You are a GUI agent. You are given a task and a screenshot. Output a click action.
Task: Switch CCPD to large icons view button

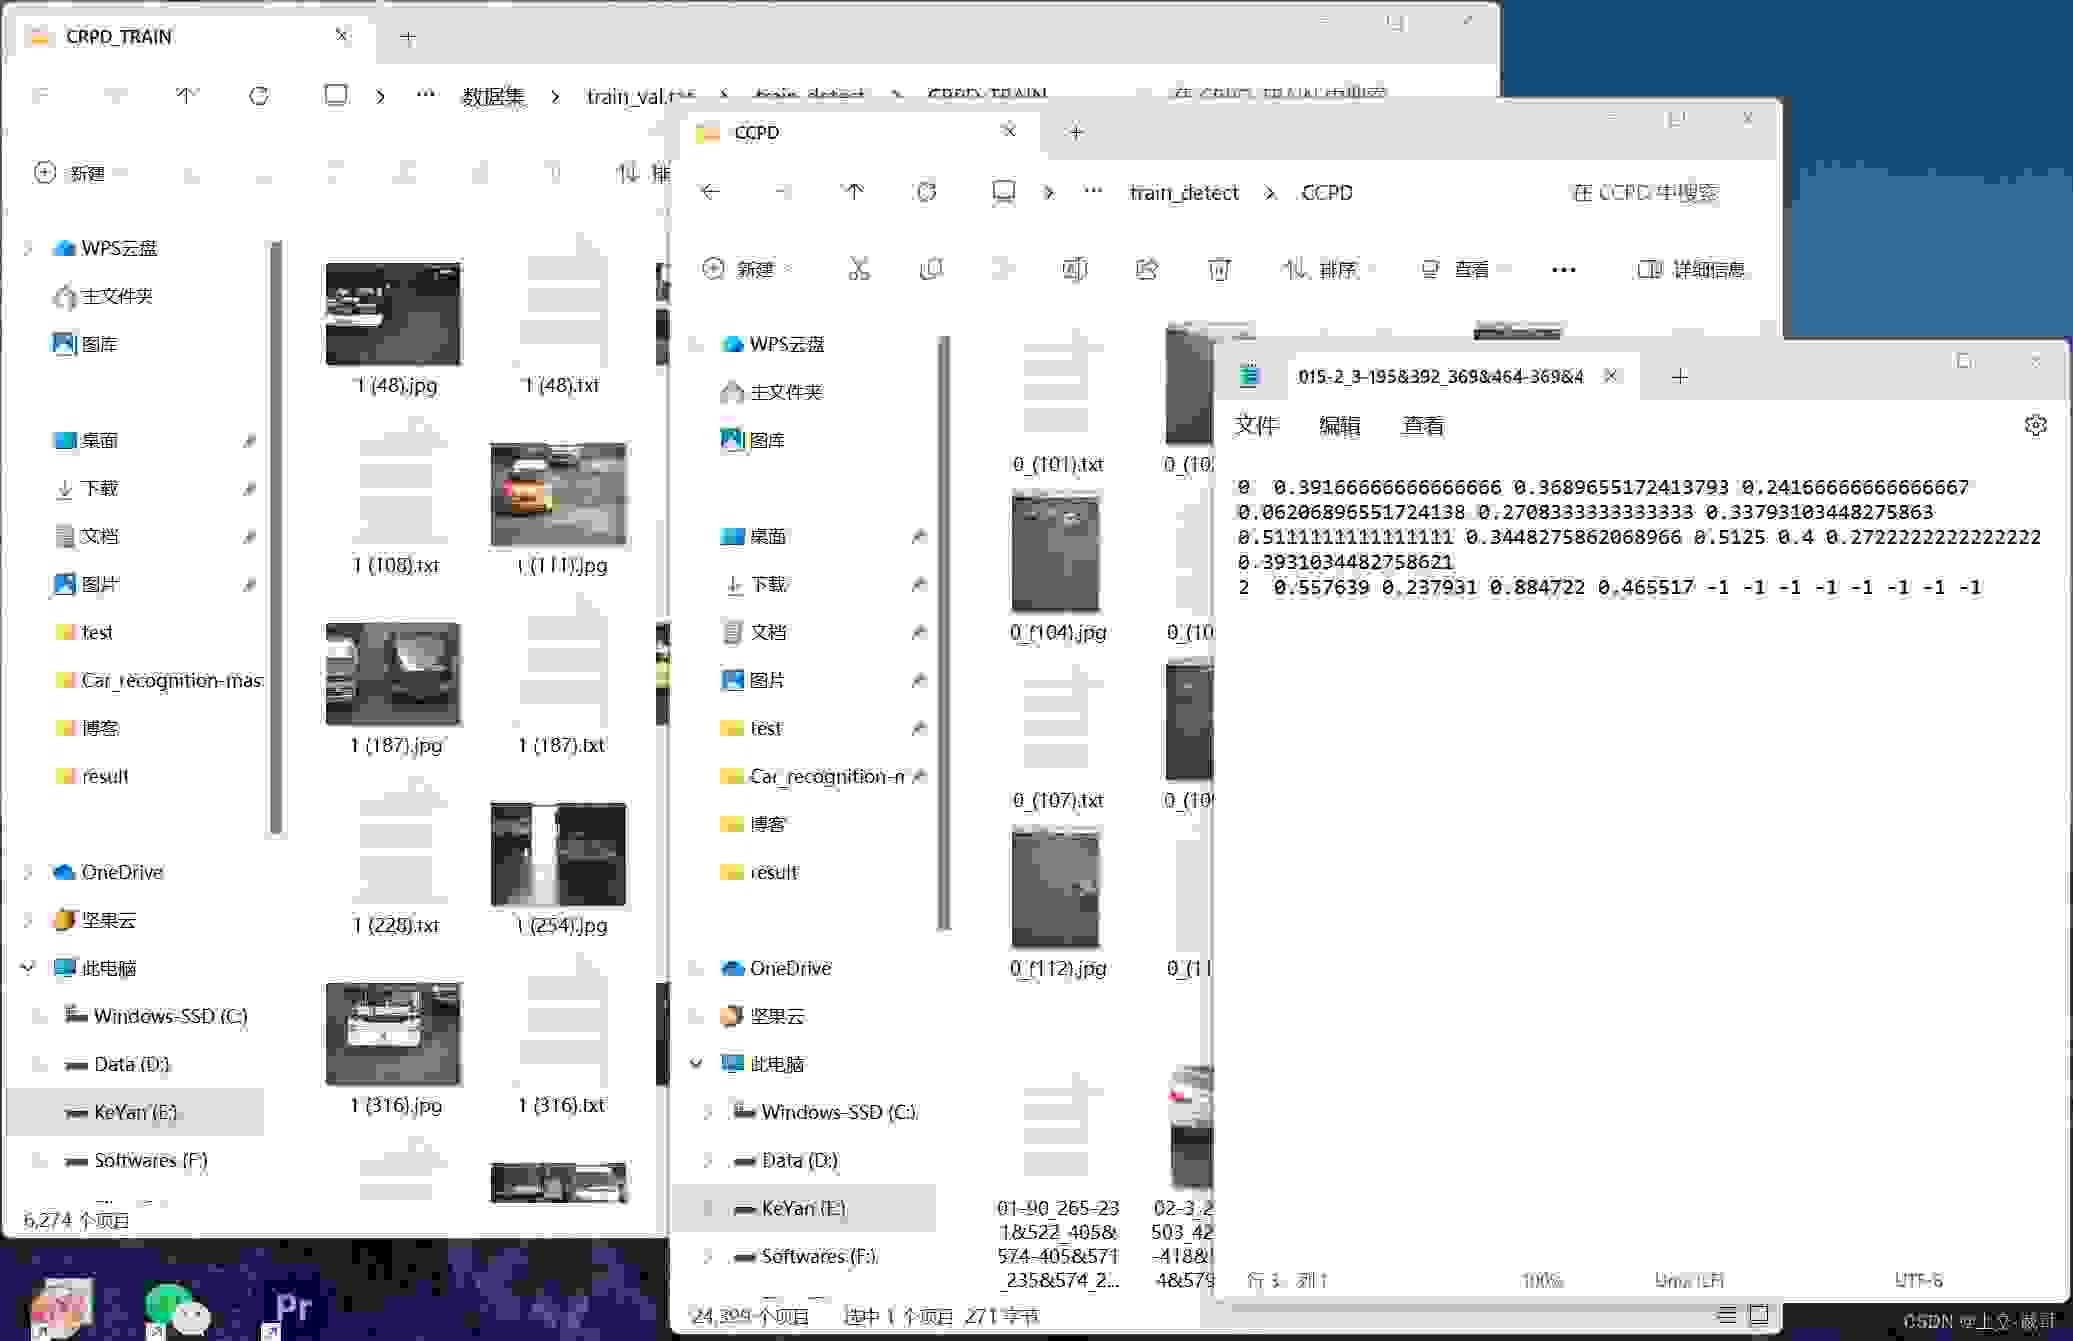[x=1759, y=1314]
